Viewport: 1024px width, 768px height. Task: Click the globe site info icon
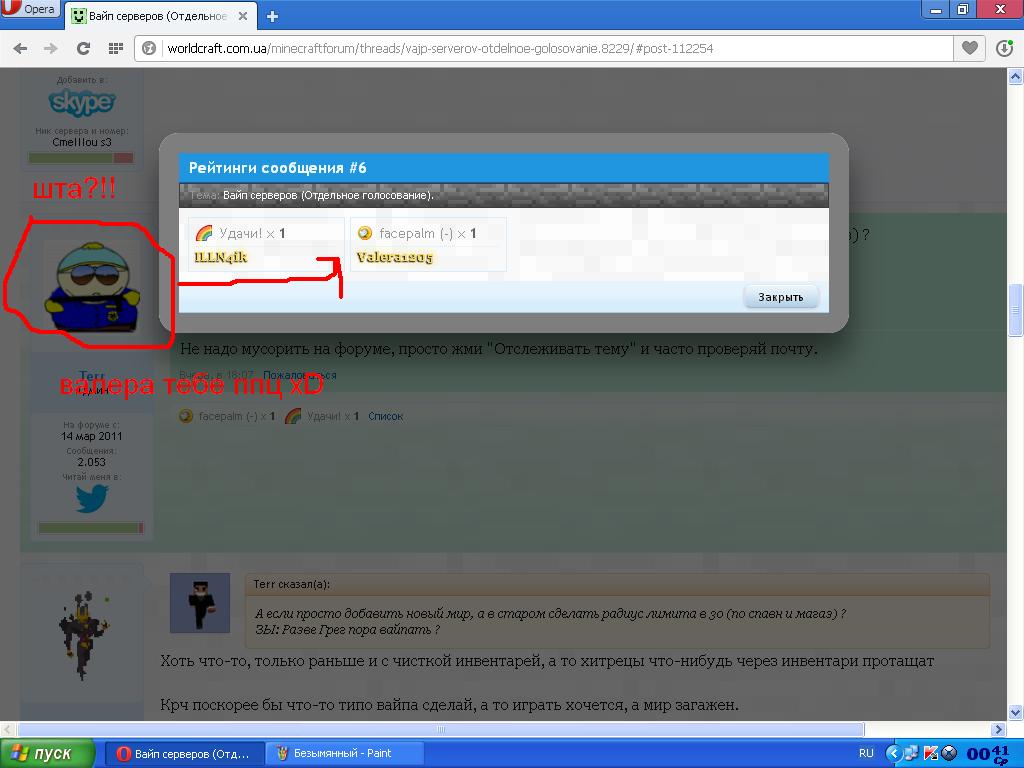(149, 48)
